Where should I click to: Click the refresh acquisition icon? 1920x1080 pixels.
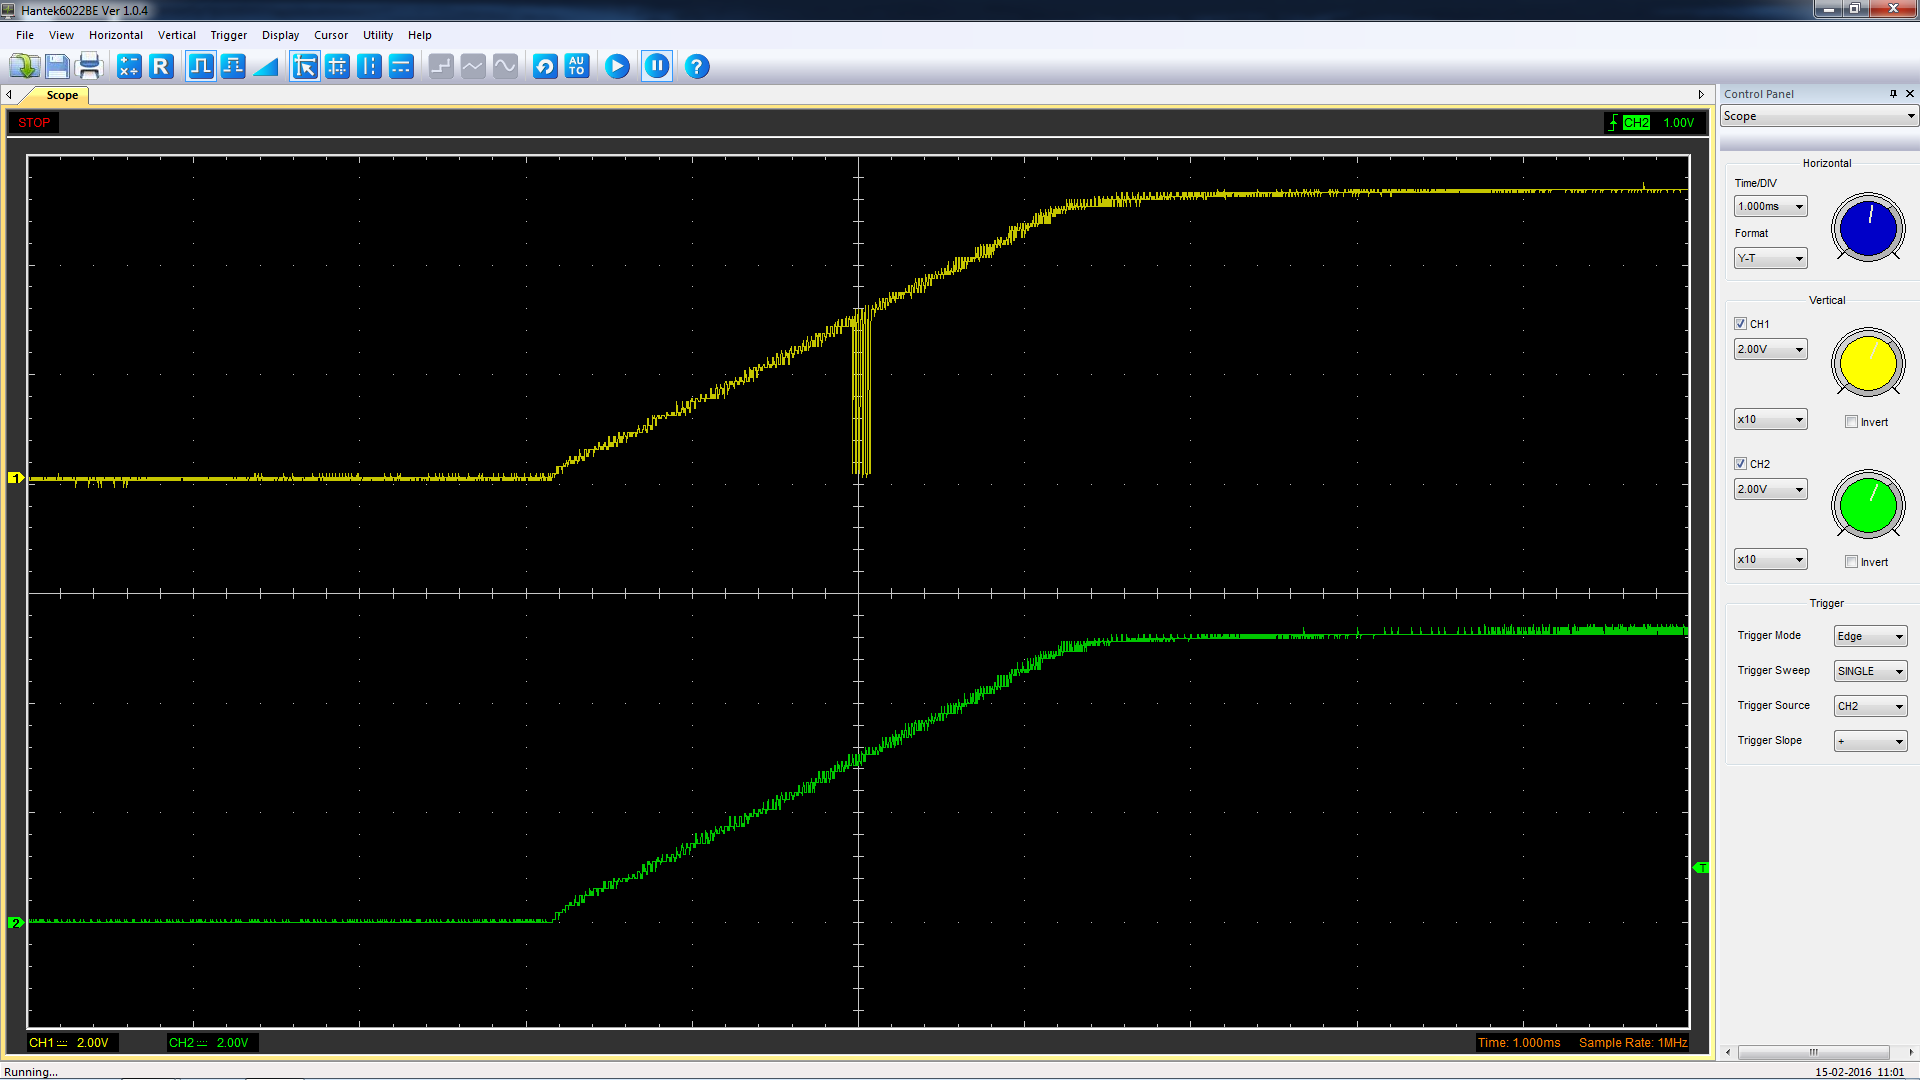(544, 66)
